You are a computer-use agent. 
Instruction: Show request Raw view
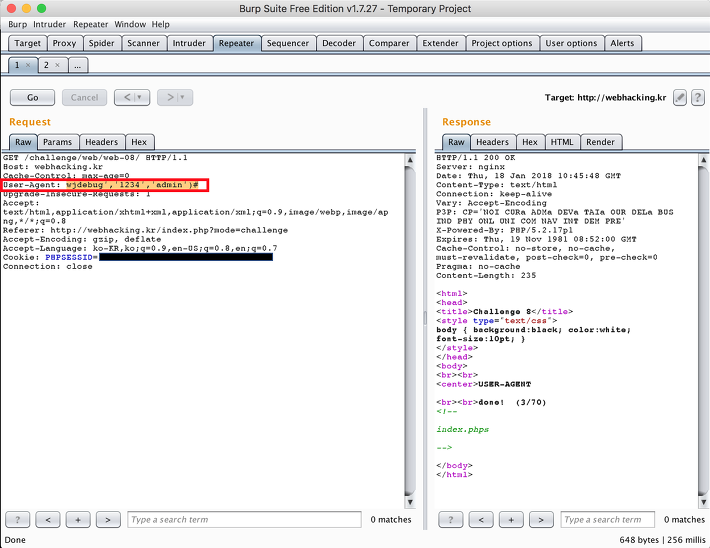click(x=23, y=142)
